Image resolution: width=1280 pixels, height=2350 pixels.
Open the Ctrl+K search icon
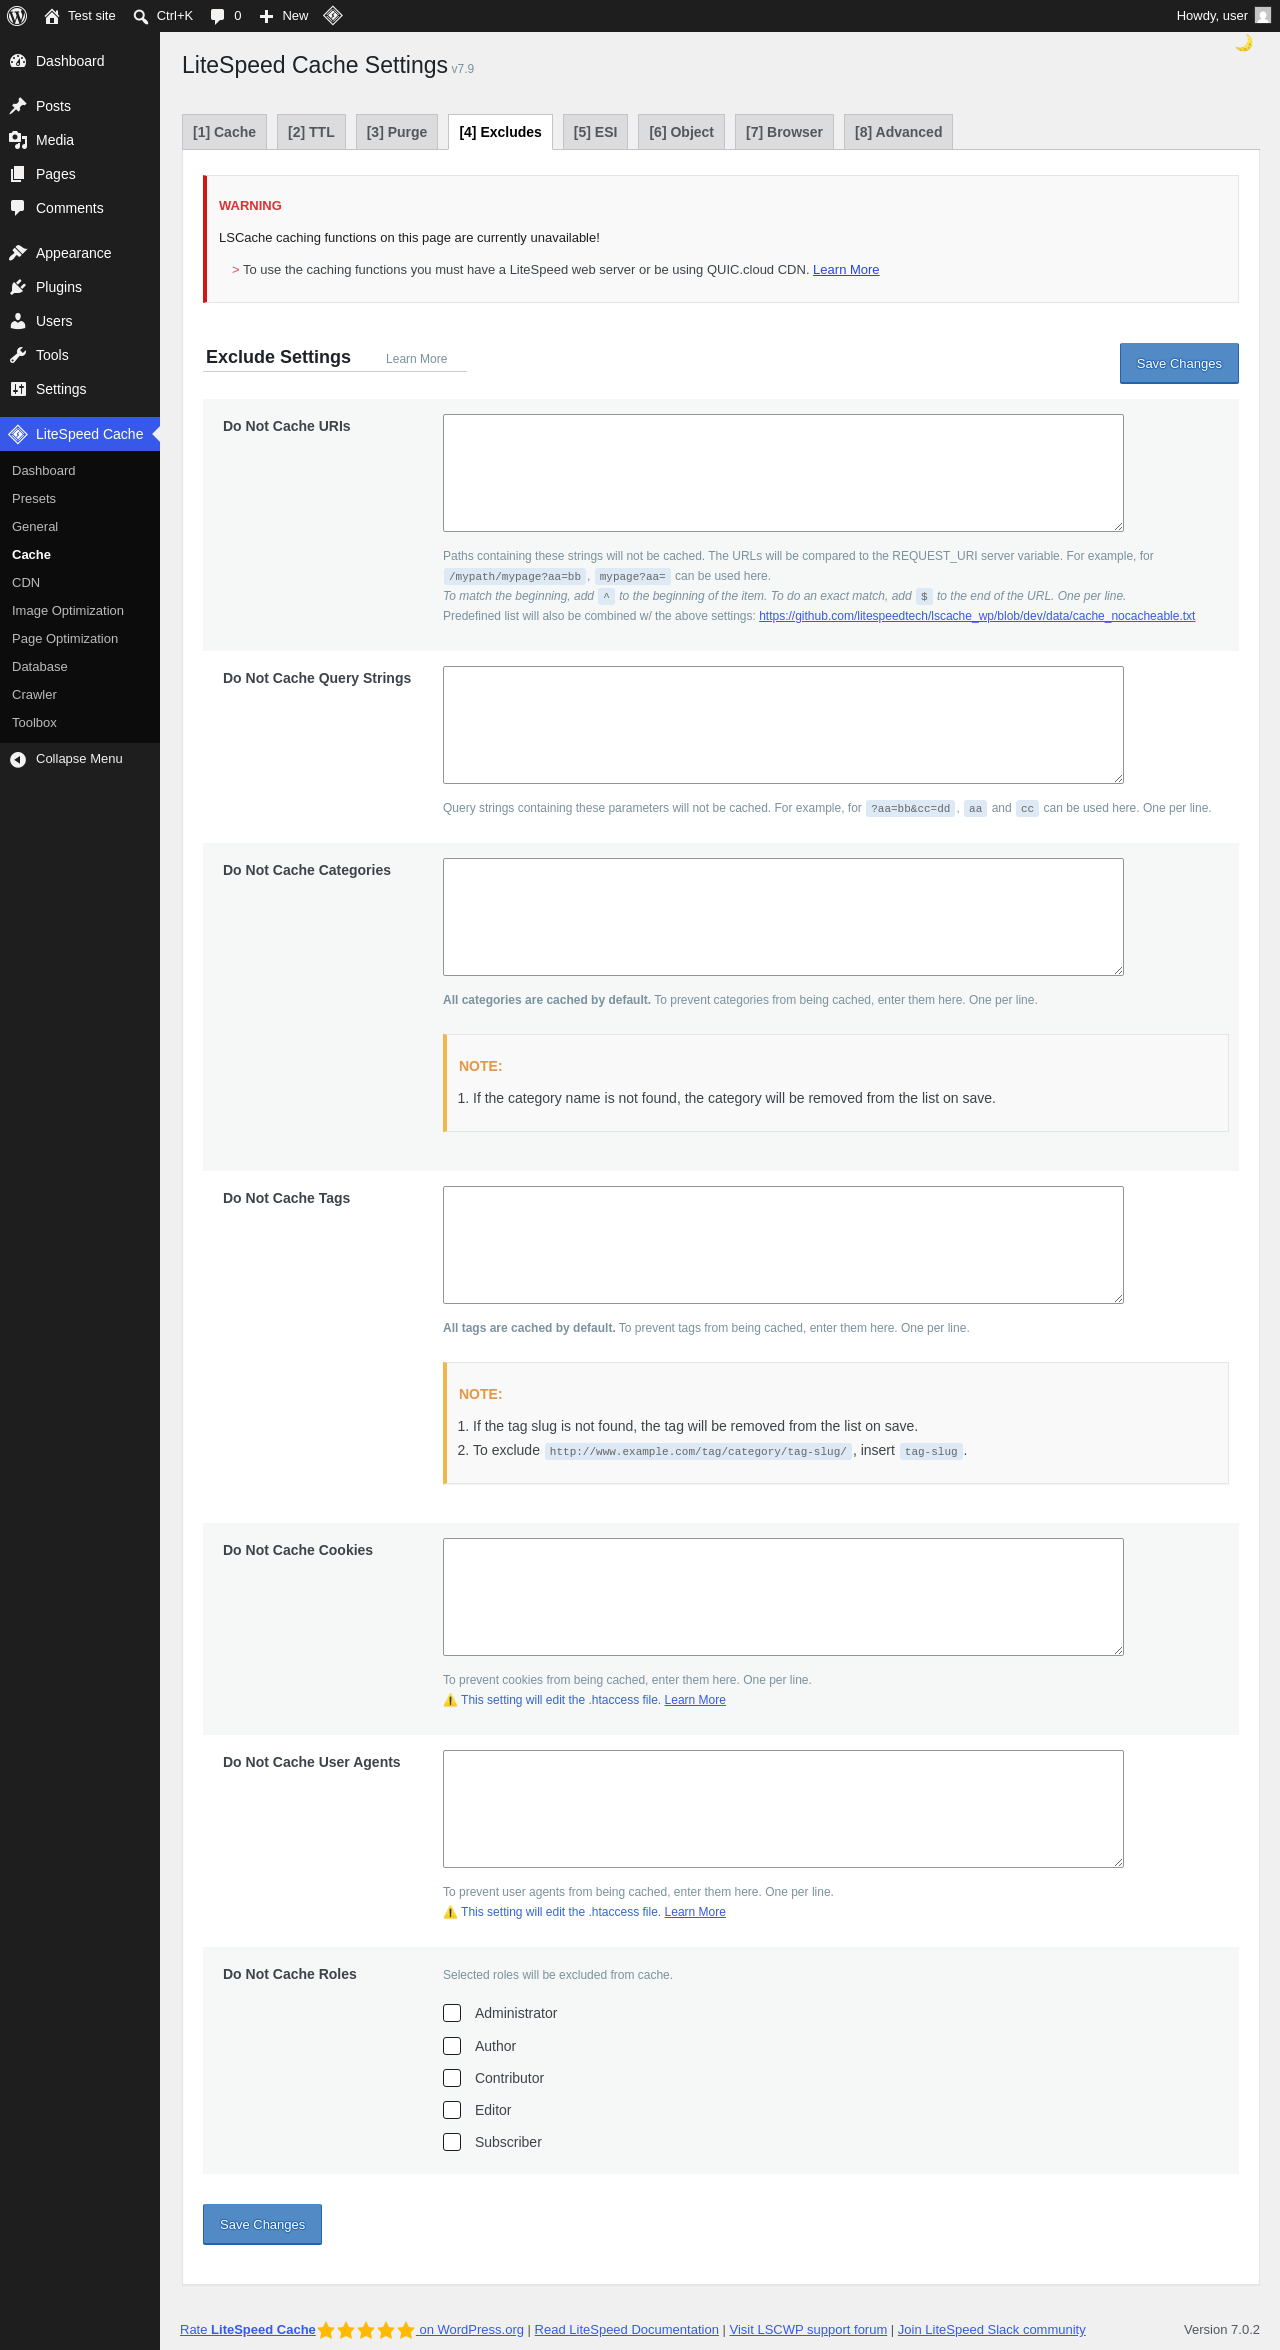141,16
